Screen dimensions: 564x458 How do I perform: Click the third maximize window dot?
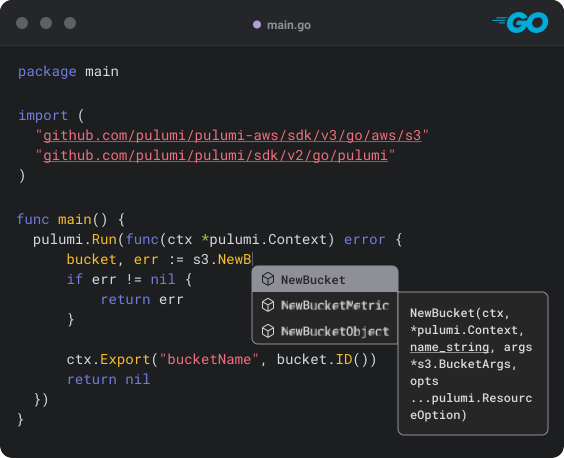(70, 23)
